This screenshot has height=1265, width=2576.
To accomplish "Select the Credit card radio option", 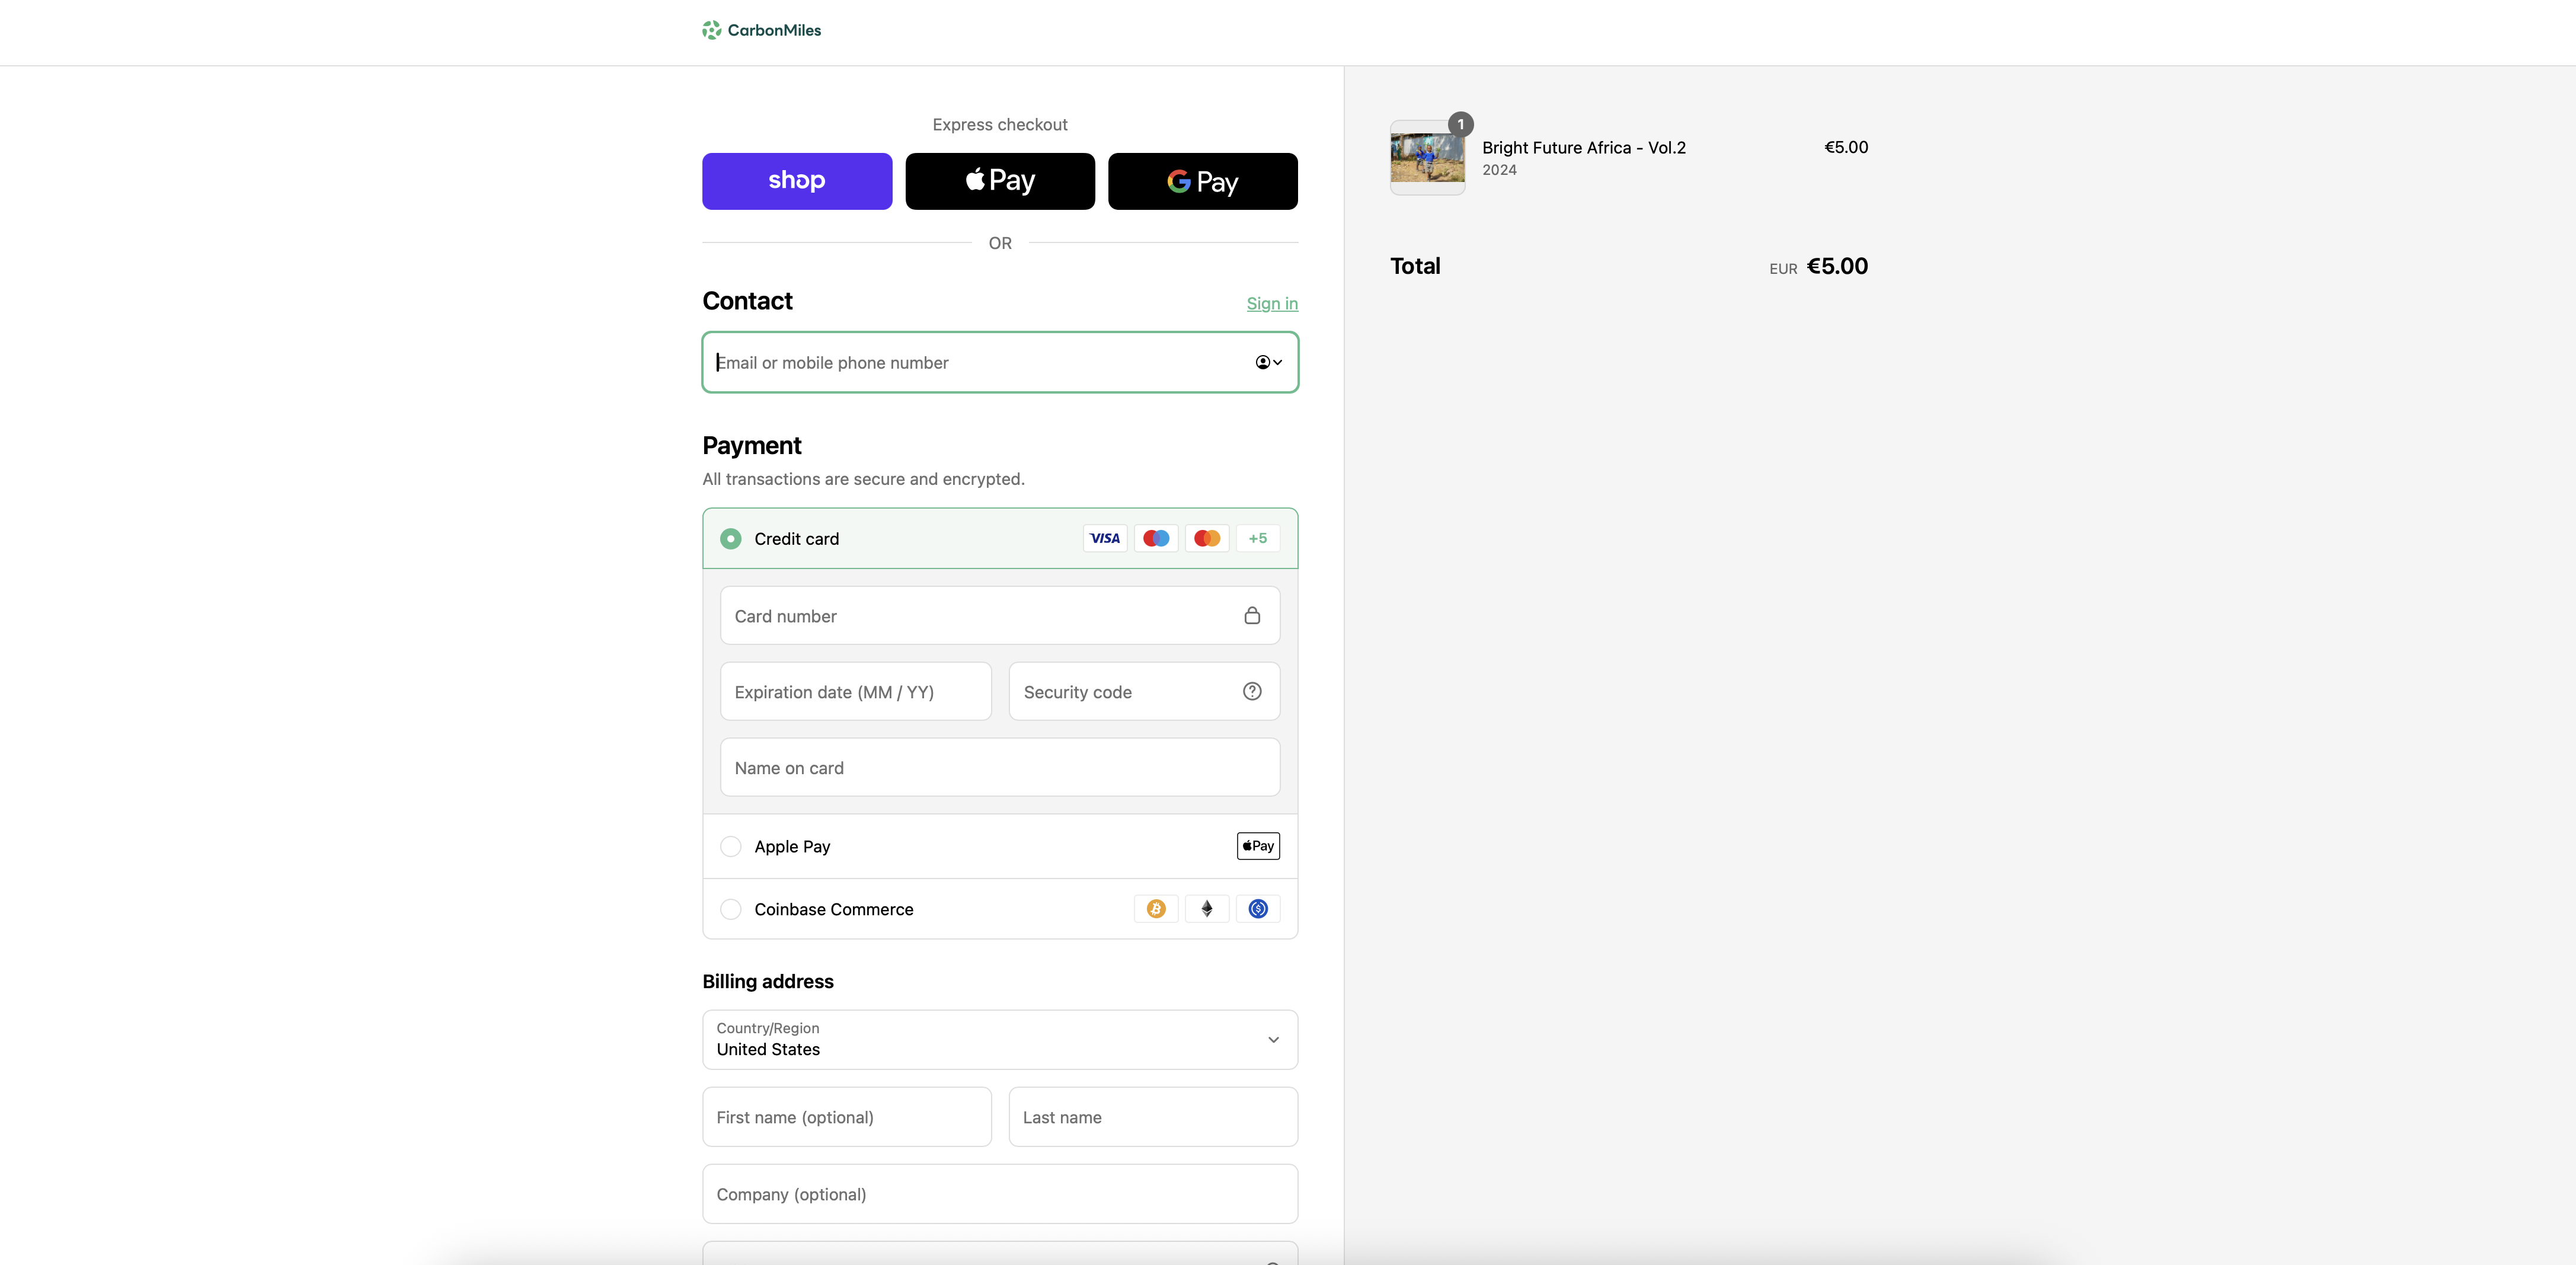I will coord(731,538).
